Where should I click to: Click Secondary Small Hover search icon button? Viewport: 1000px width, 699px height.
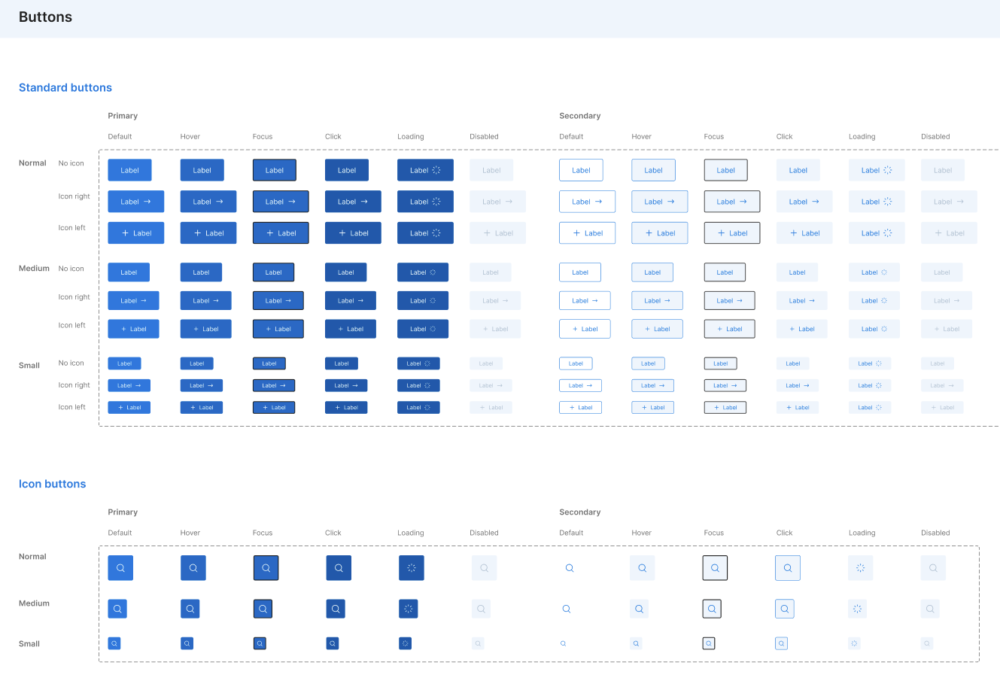click(636, 644)
